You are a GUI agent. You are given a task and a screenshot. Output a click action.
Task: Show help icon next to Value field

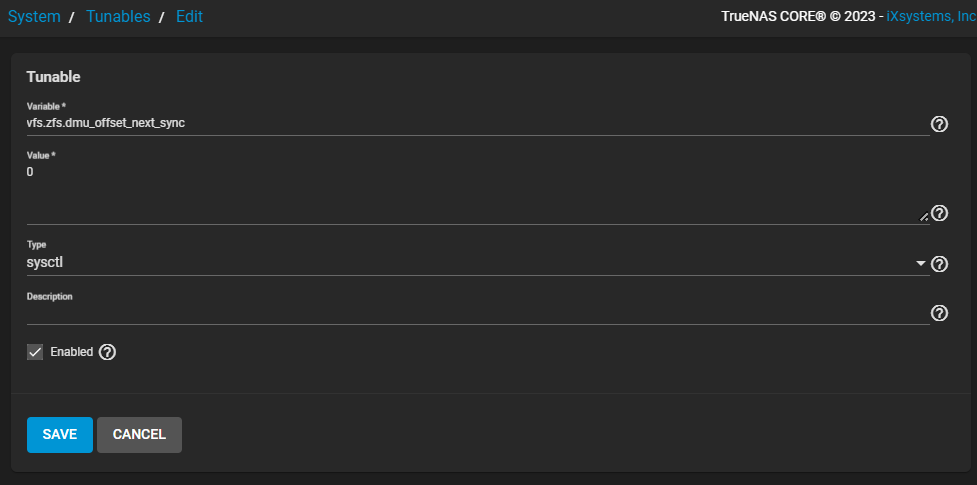(939, 213)
